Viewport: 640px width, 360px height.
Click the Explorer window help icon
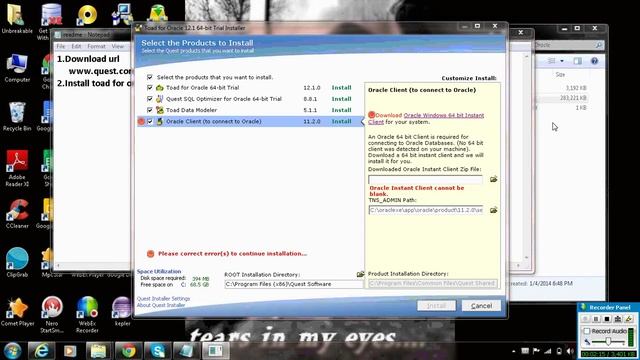[594, 61]
